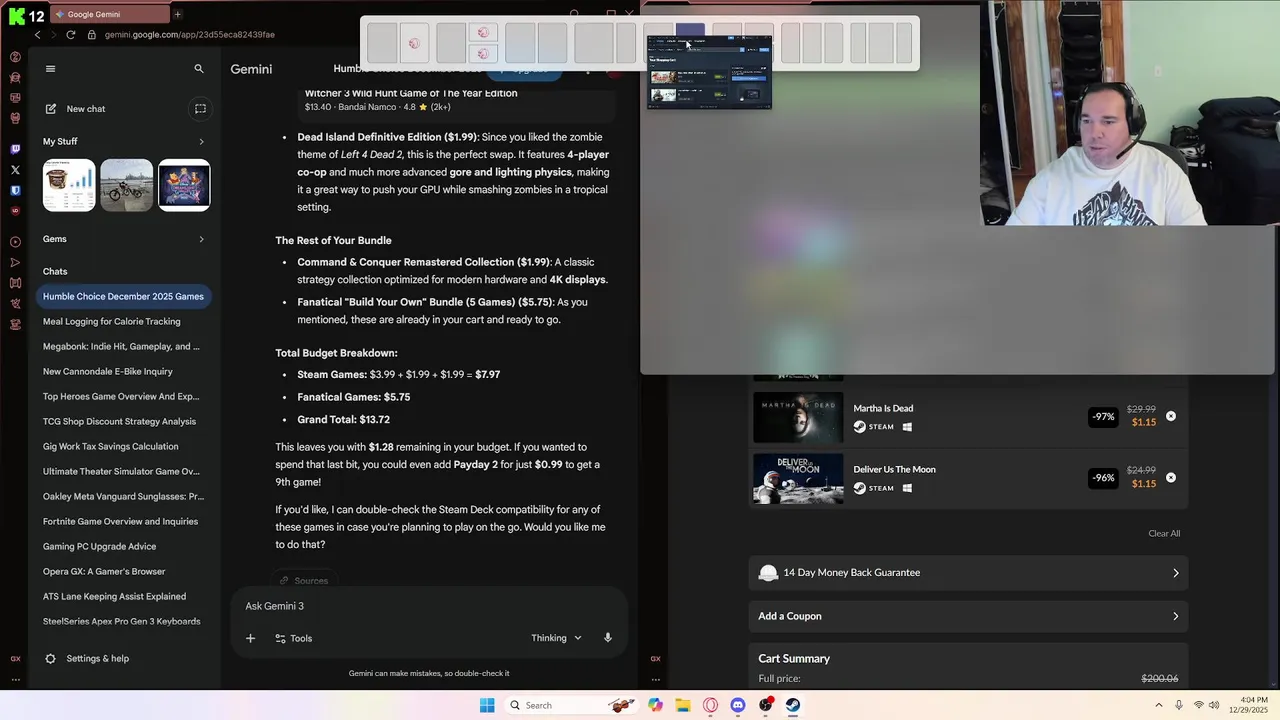Open Bitwarden shield icon in GX sidebar
The image size is (1280, 720).
pos(15,190)
